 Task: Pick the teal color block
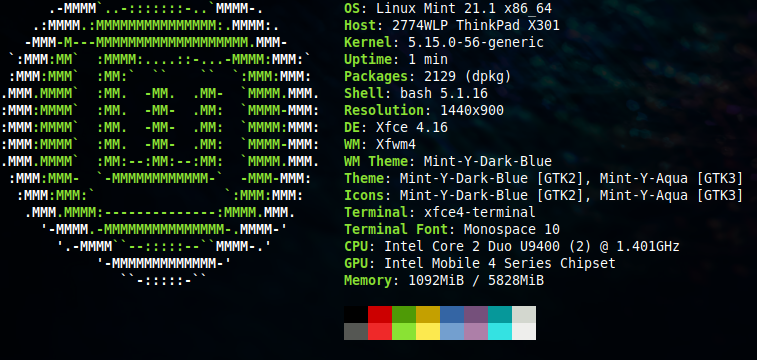pos(500,314)
